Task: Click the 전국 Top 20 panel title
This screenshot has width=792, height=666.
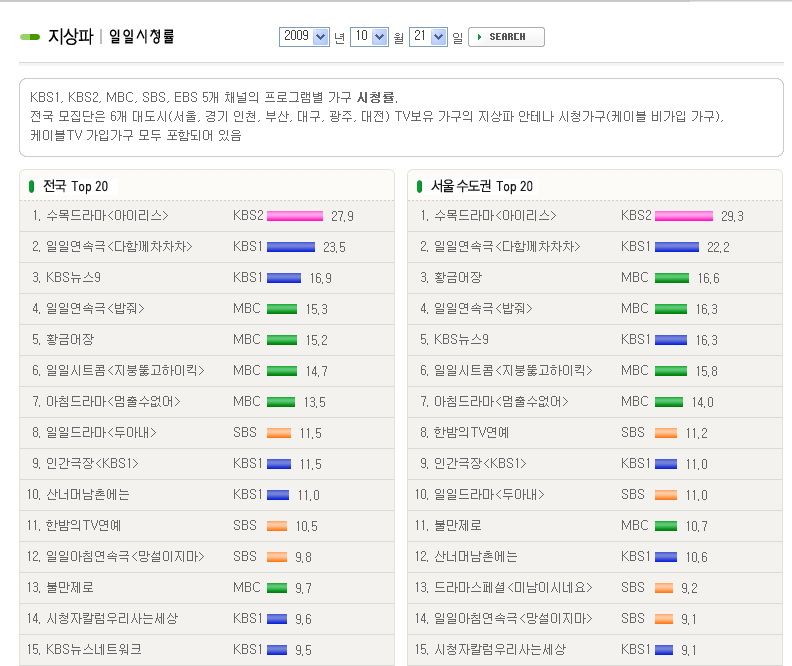Action: coord(75,186)
